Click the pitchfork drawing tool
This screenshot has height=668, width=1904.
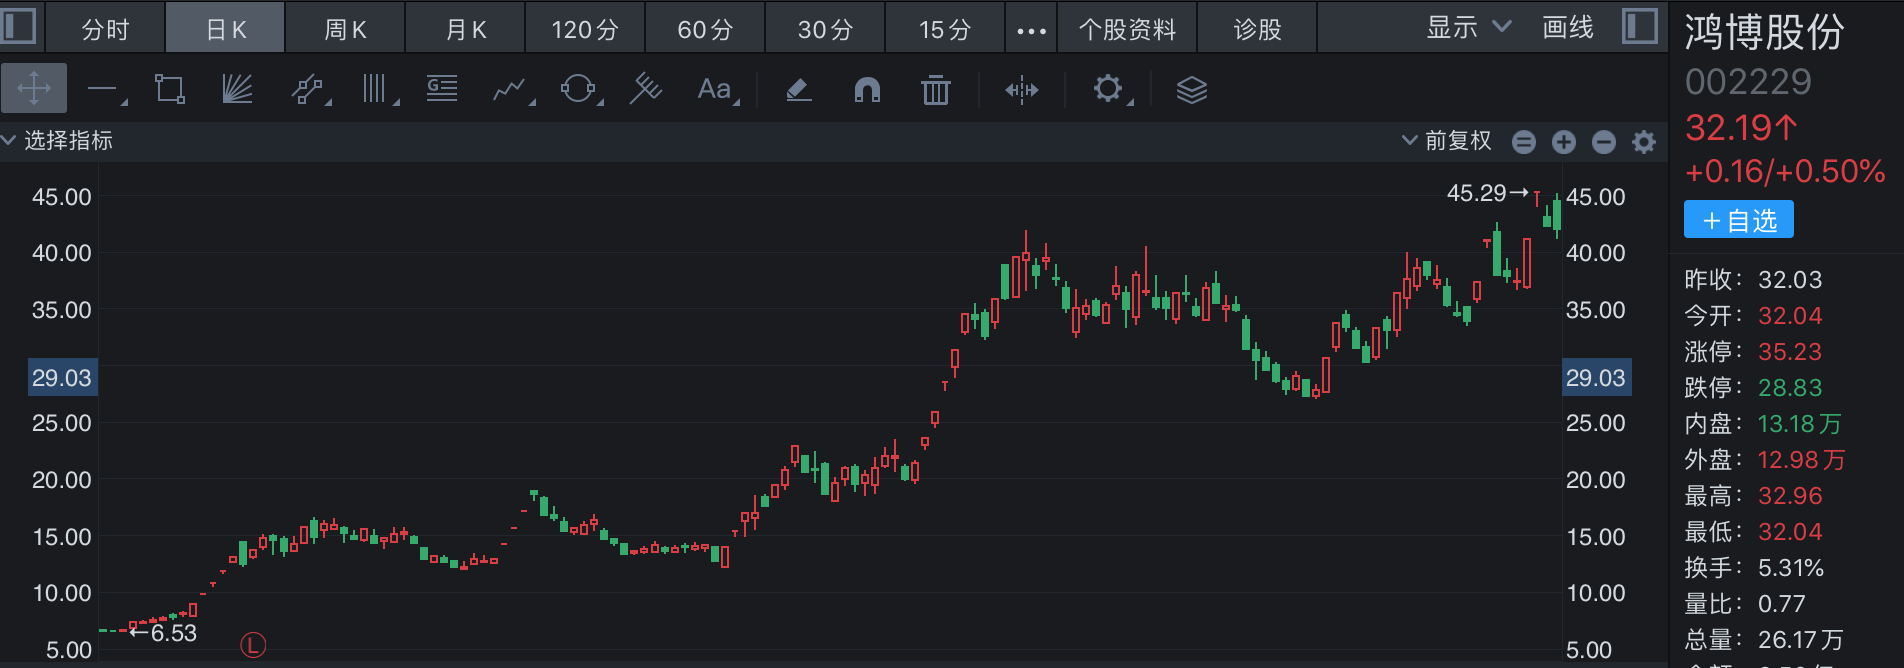[645, 89]
